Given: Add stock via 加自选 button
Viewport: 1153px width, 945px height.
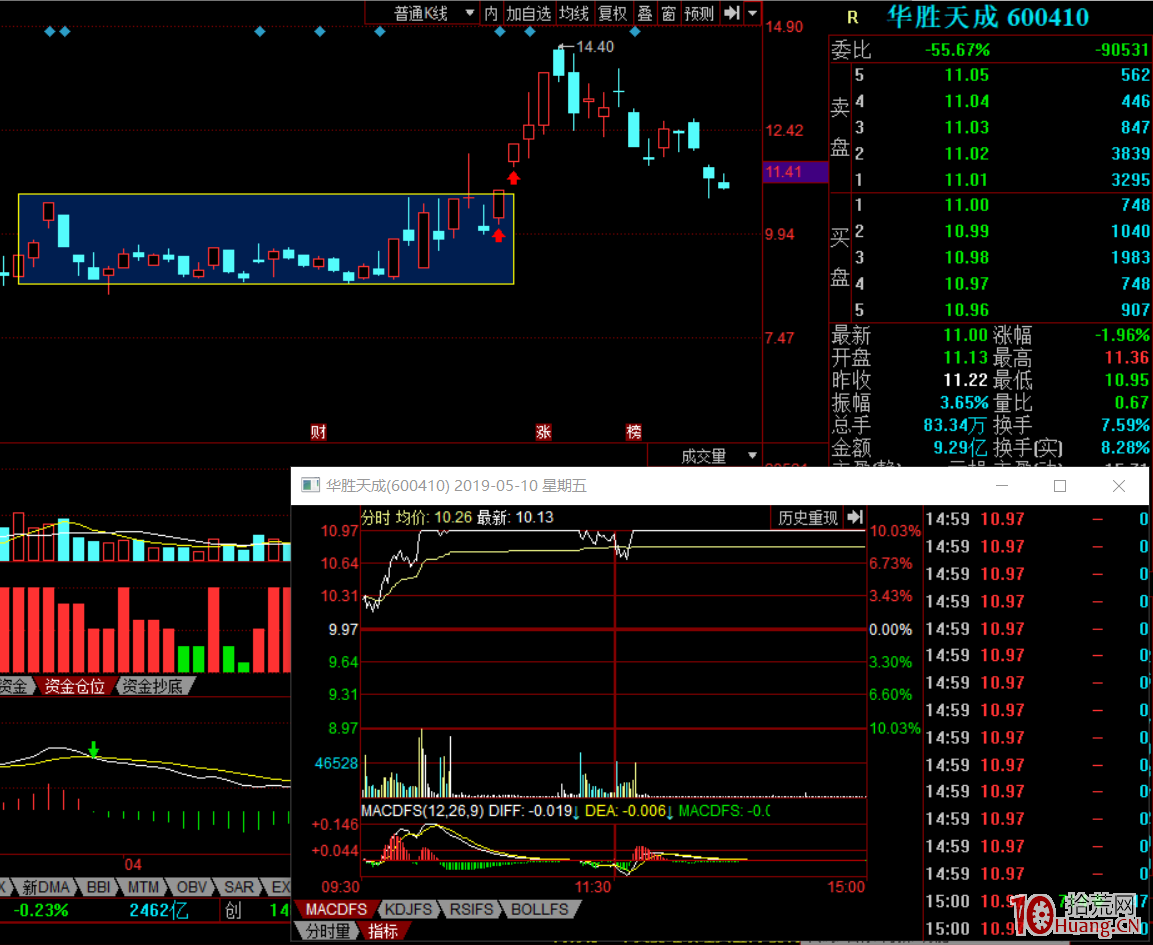Looking at the screenshot, I should pyautogui.click(x=529, y=13).
